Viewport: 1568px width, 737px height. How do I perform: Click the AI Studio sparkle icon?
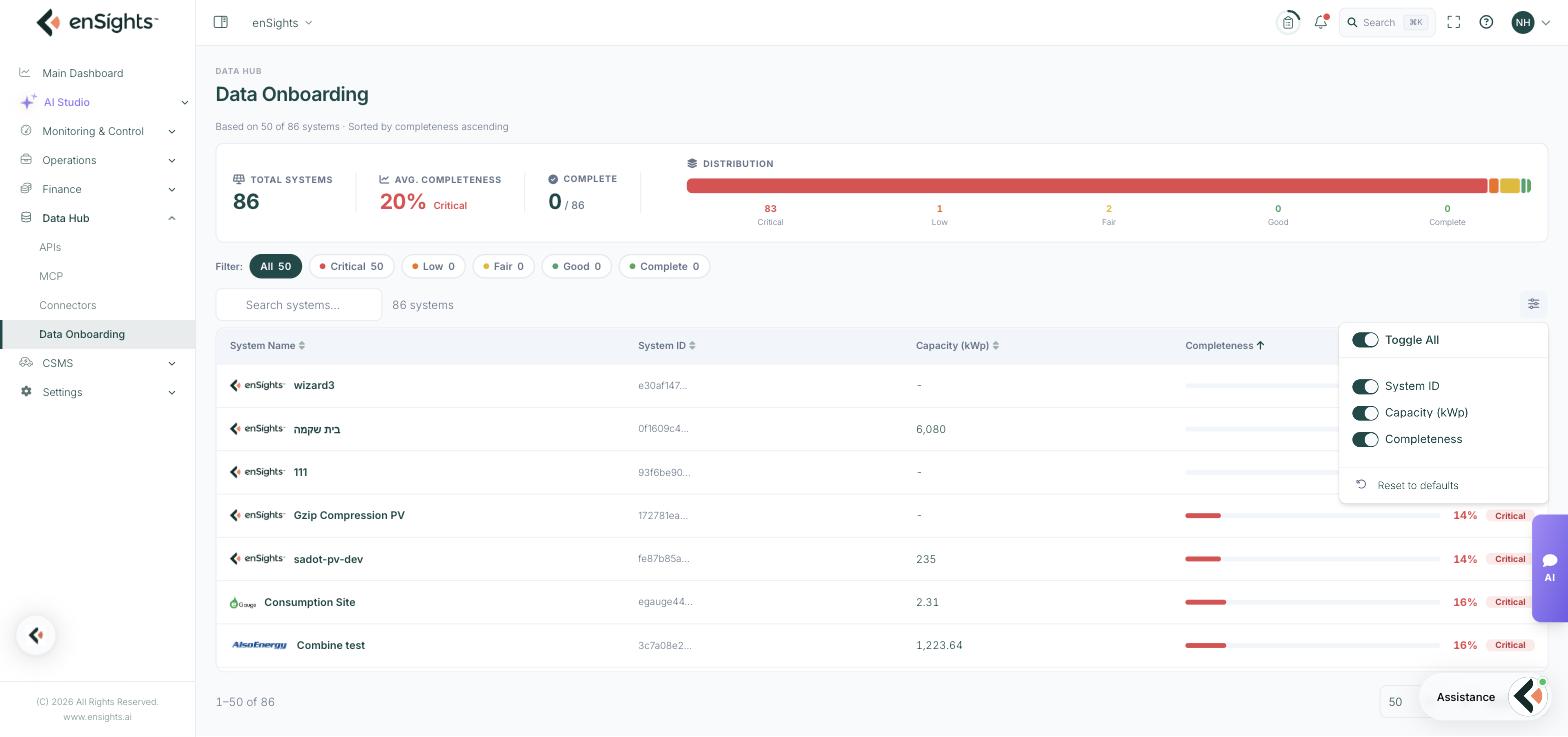pos(28,102)
